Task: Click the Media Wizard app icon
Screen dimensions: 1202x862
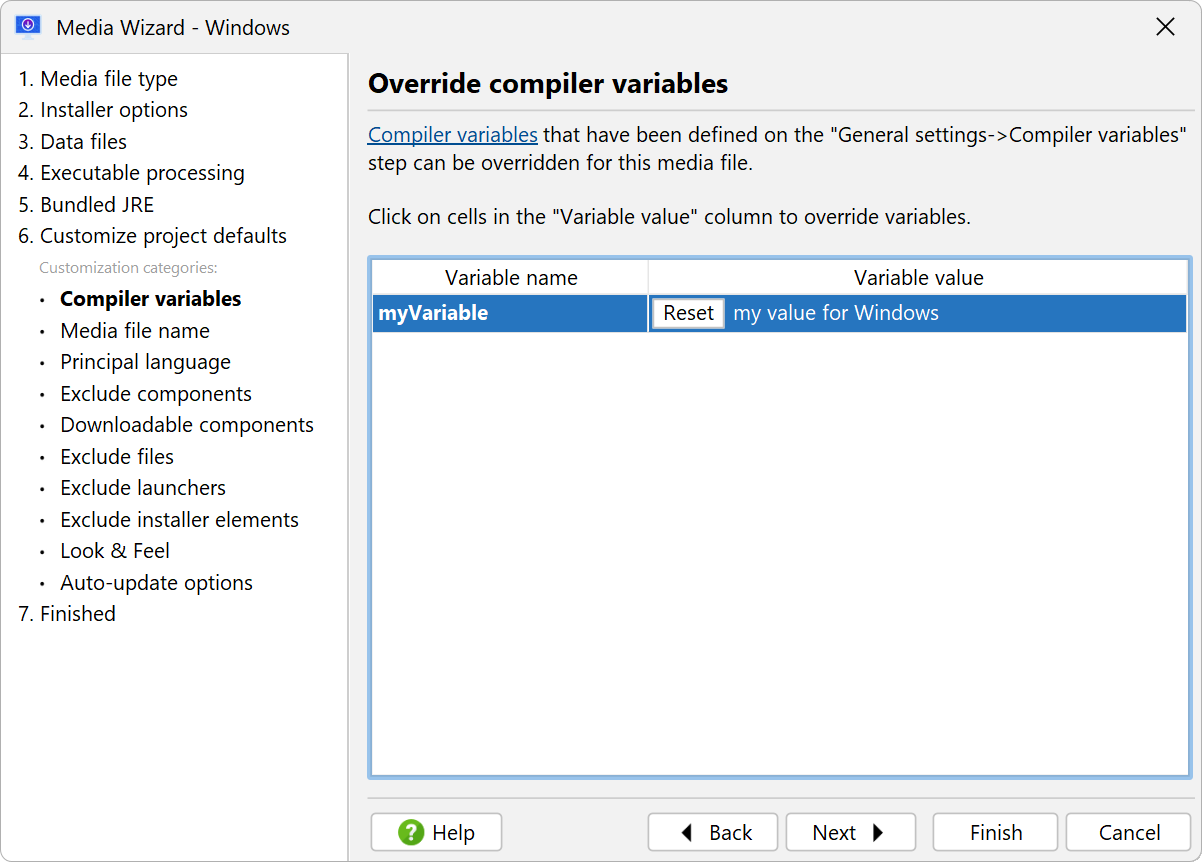Action: coord(28,27)
